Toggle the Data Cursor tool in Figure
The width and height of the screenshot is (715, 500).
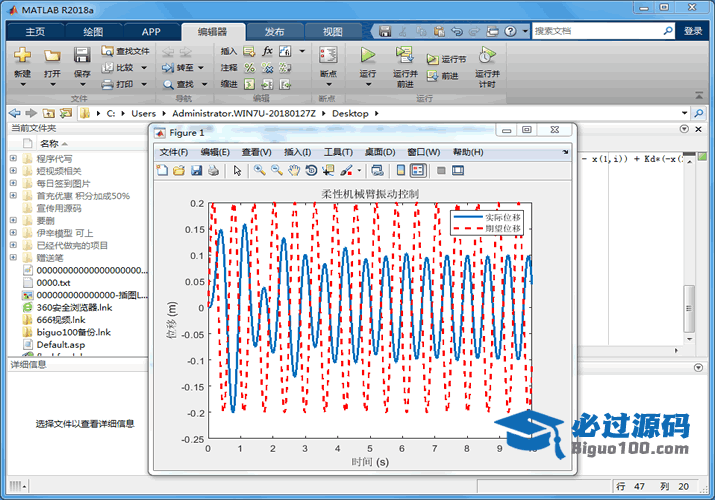pos(328,170)
